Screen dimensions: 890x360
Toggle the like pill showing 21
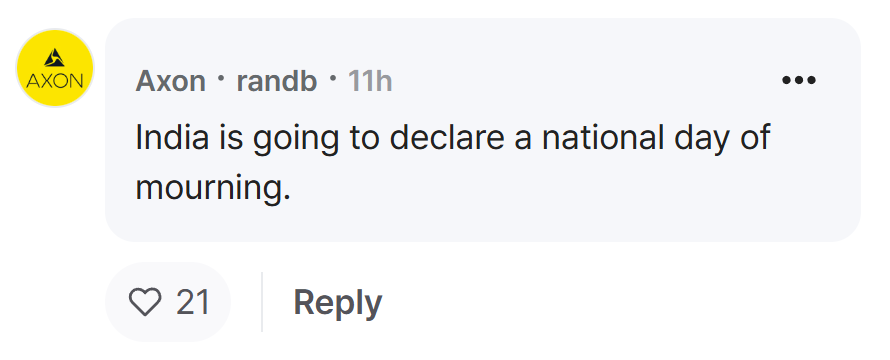pyautogui.click(x=168, y=302)
